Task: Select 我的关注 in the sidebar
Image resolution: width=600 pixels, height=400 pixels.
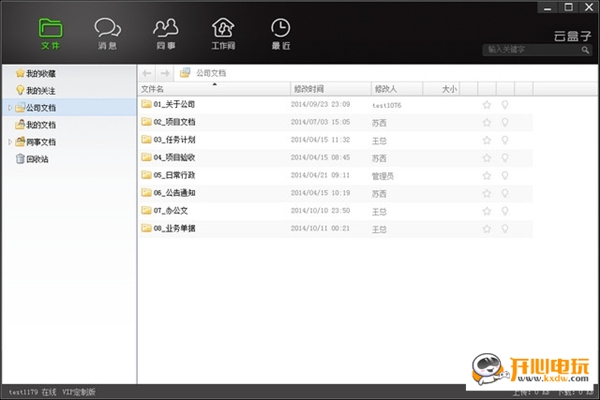Action: click(41, 91)
